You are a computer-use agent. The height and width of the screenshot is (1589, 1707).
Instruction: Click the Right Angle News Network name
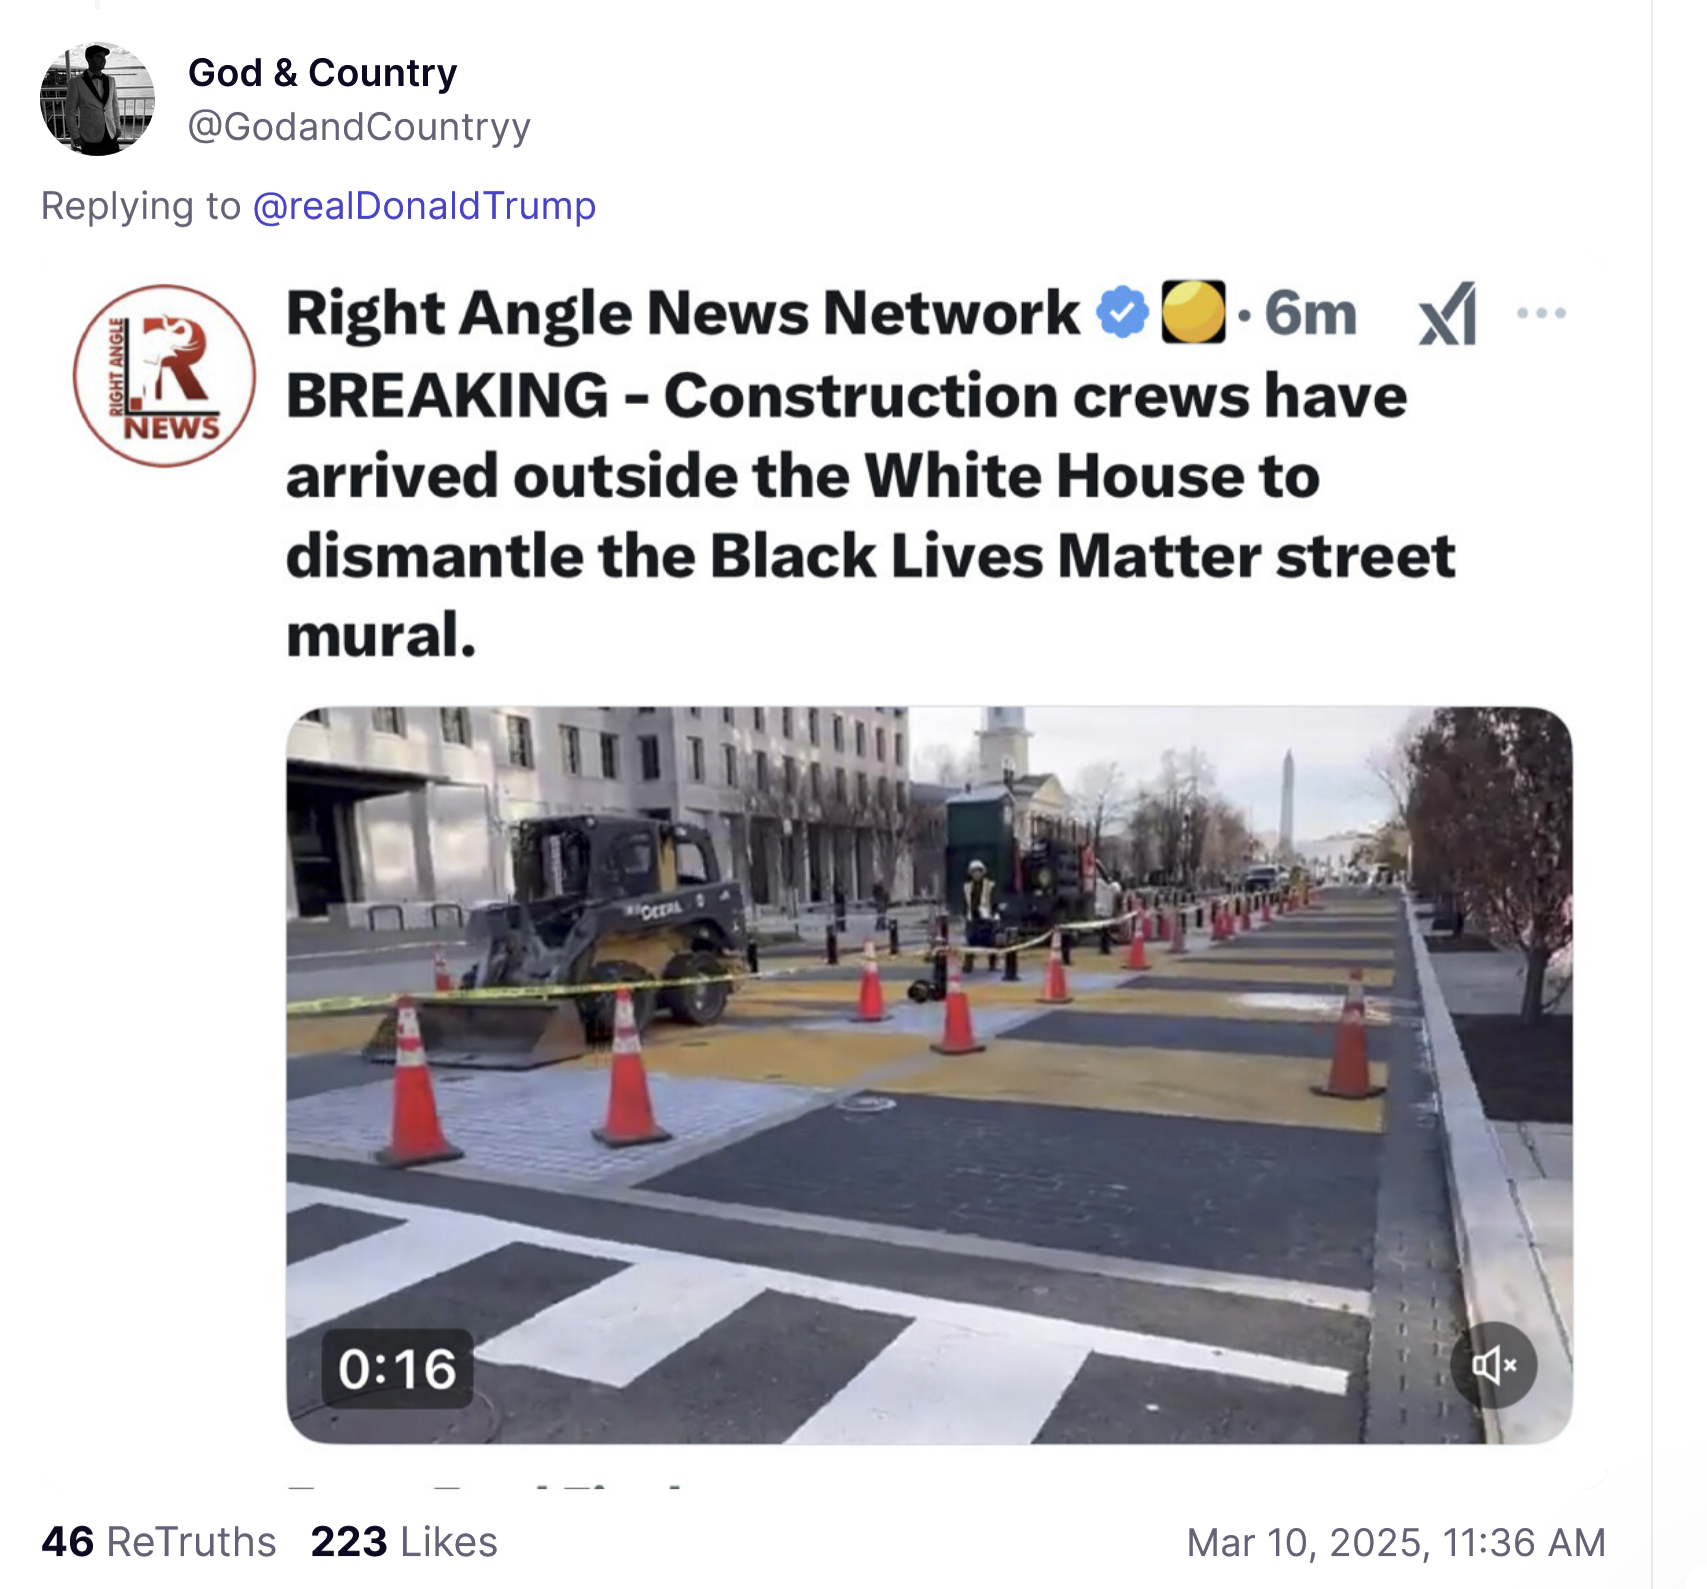683,313
